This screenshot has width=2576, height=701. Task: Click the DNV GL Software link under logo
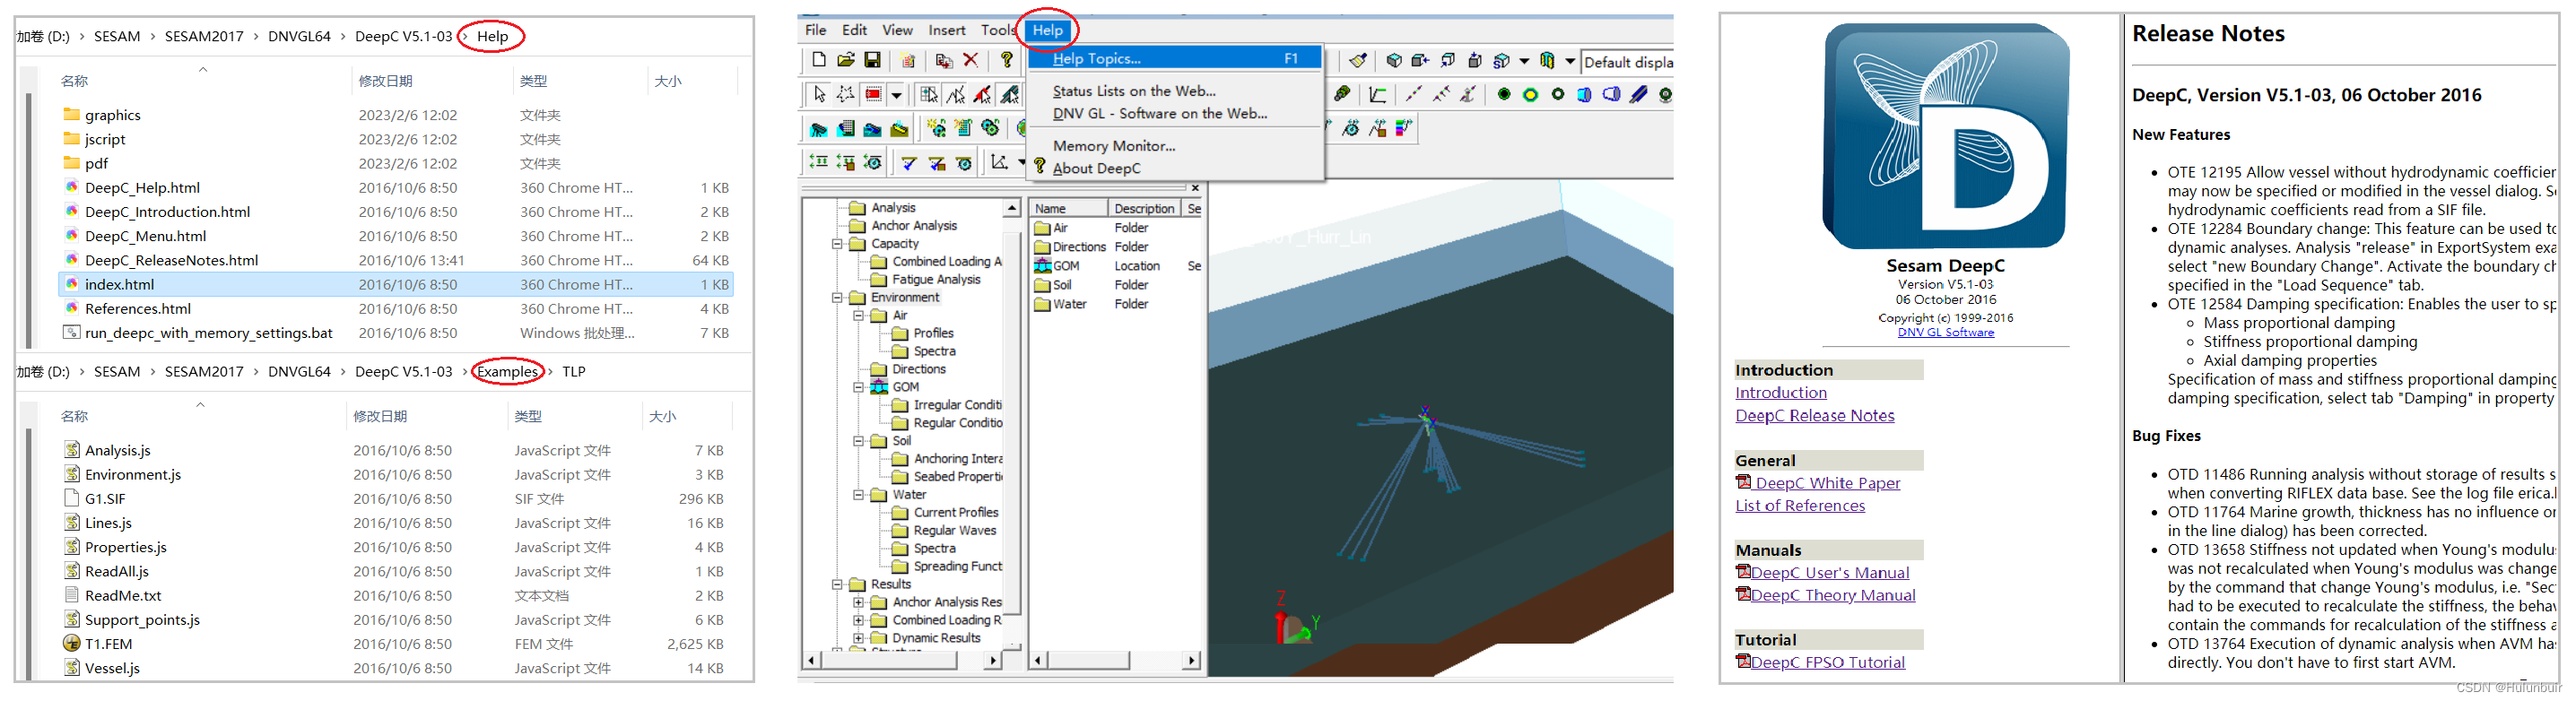coord(1945,332)
